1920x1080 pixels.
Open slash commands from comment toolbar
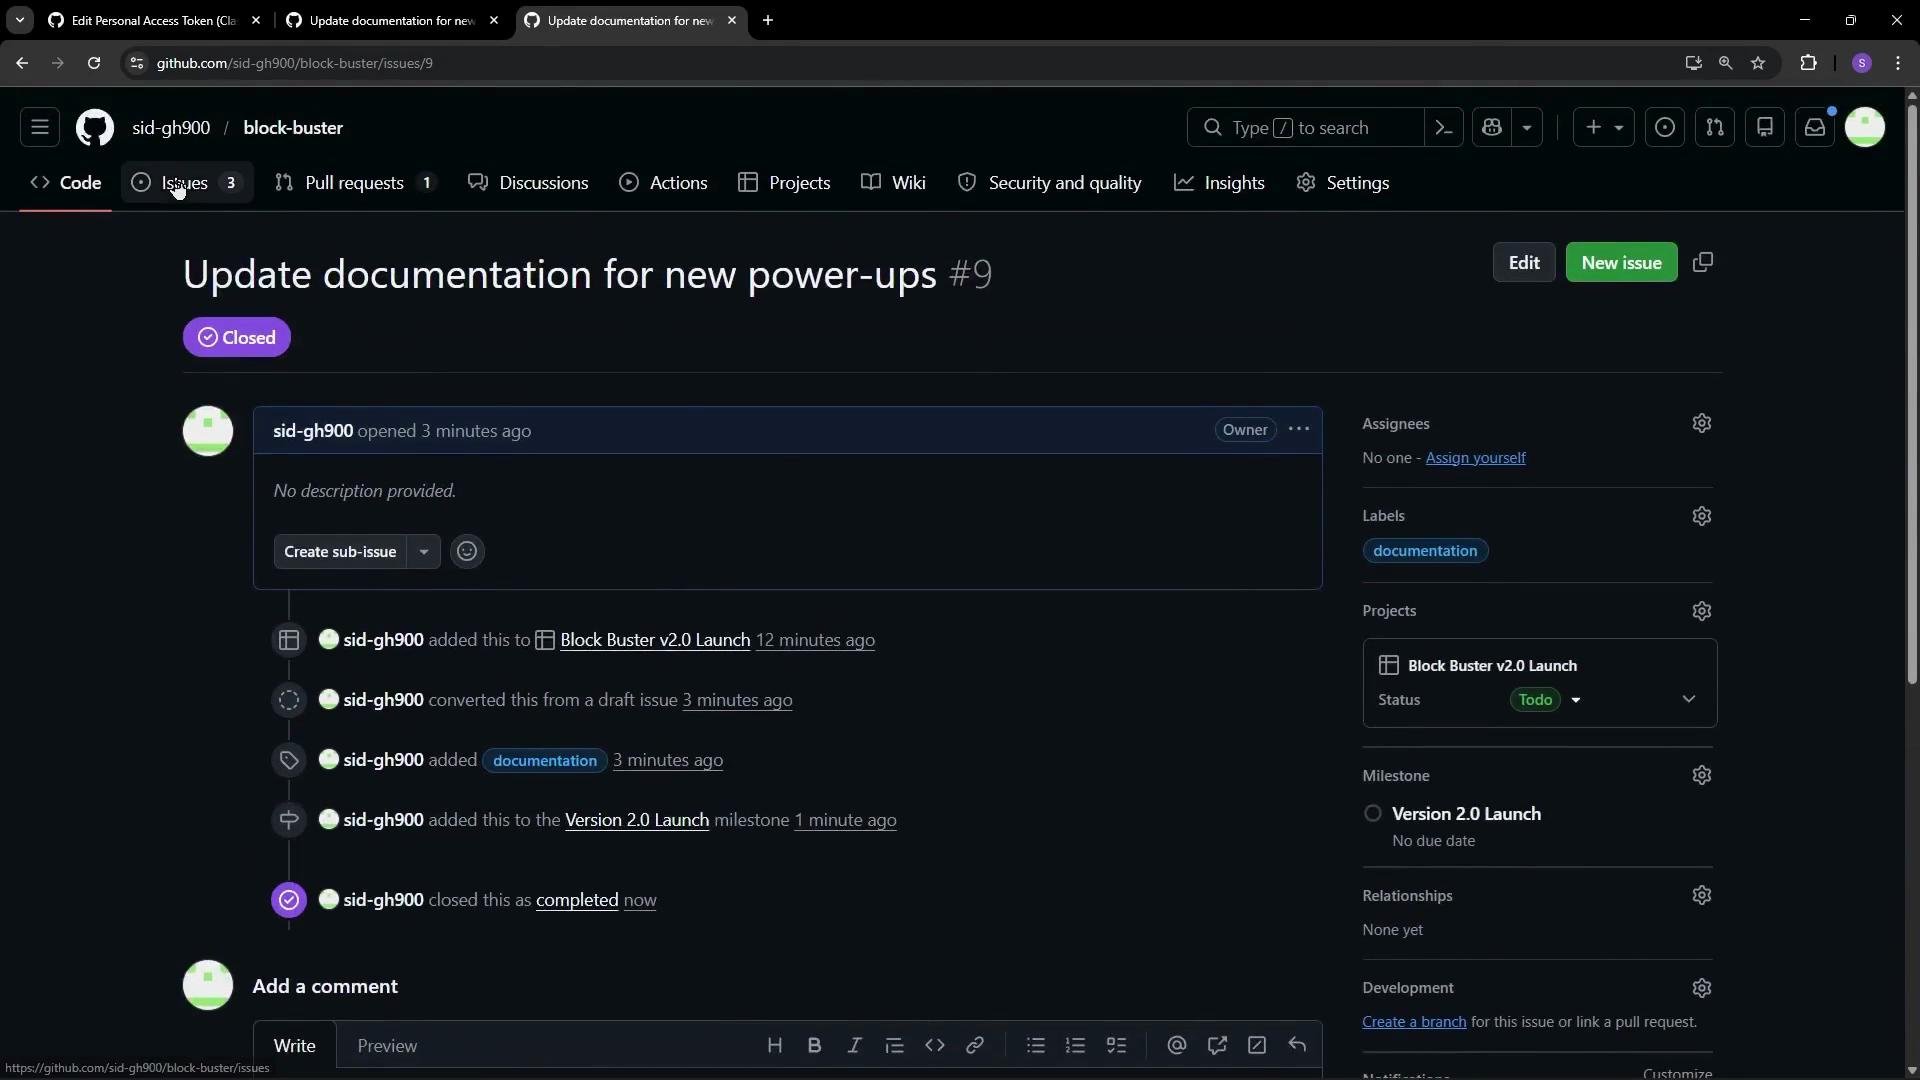coord(1257,1045)
